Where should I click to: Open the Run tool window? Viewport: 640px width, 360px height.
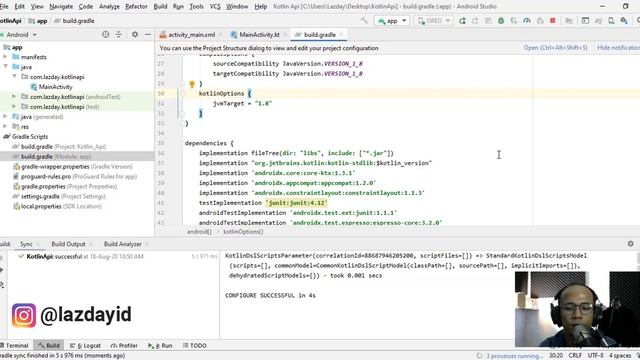point(160,345)
